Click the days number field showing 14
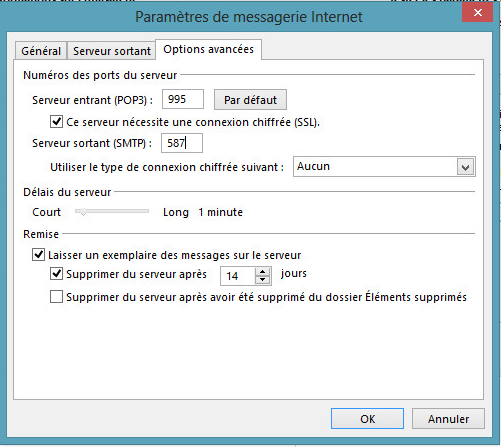This screenshot has width=501, height=447. tap(238, 276)
